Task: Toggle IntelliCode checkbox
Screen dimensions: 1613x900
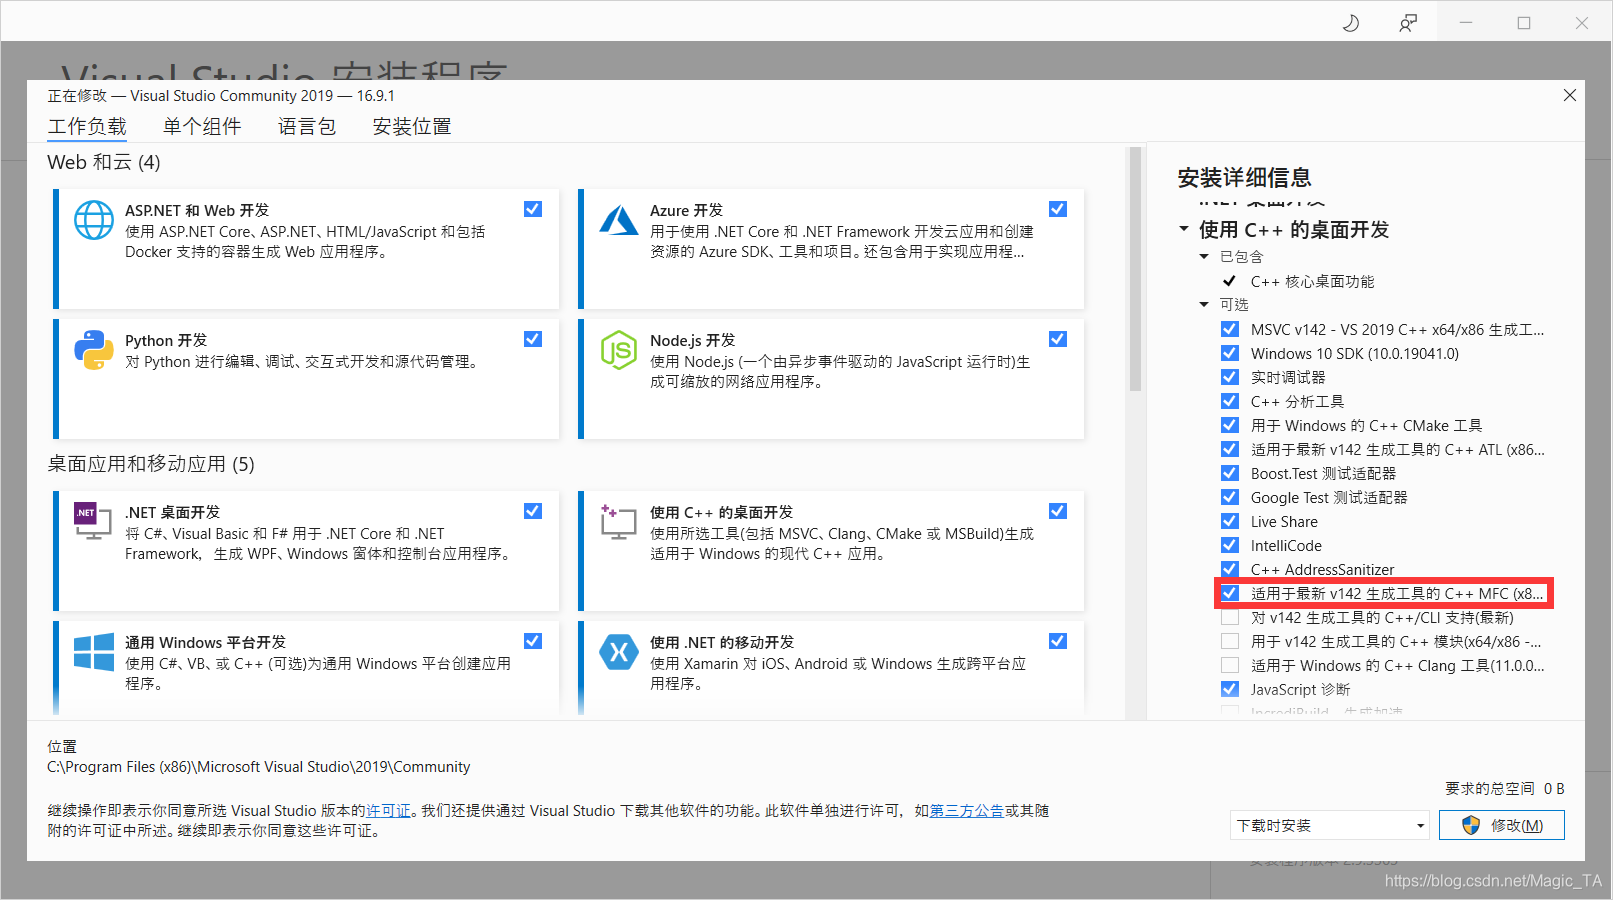Action: click(x=1230, y=545)
